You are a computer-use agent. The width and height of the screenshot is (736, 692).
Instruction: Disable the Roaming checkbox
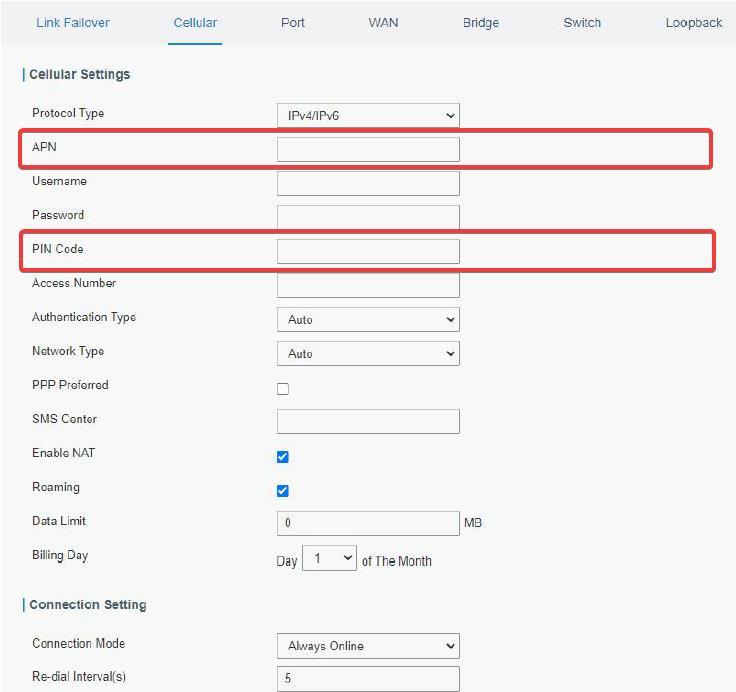click(283, 491)
